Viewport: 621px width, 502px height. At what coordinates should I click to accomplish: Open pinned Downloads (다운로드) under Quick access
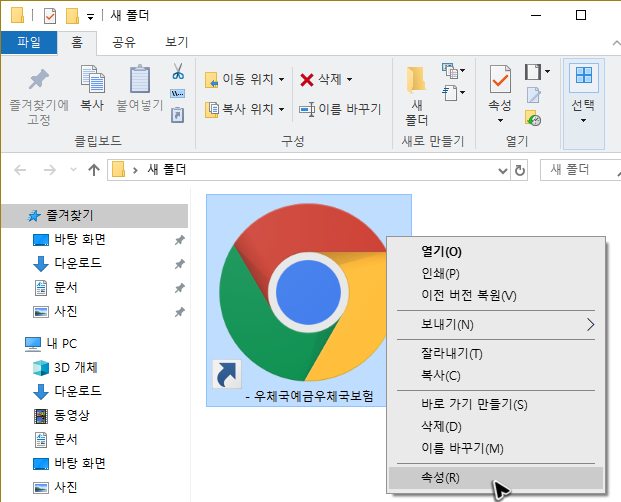[78, 263]
